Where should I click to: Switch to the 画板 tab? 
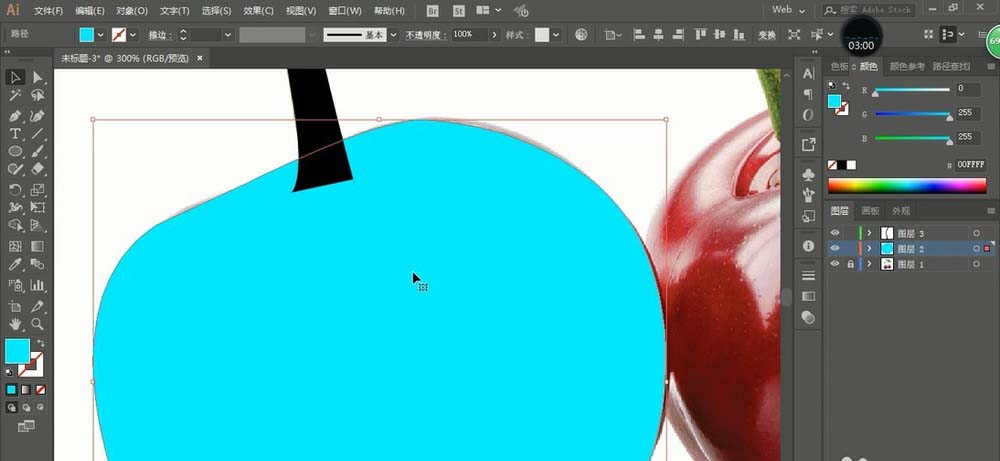pos(871,211)
